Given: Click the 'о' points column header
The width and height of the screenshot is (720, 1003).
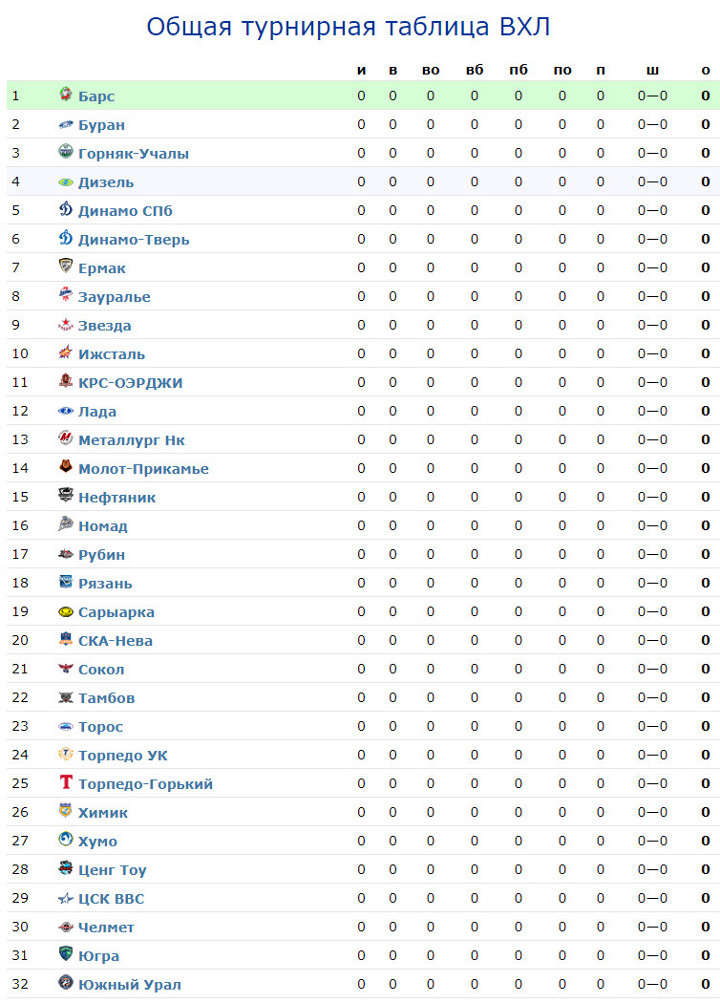Looking at the screenshot, I should (x=706, y=70).
